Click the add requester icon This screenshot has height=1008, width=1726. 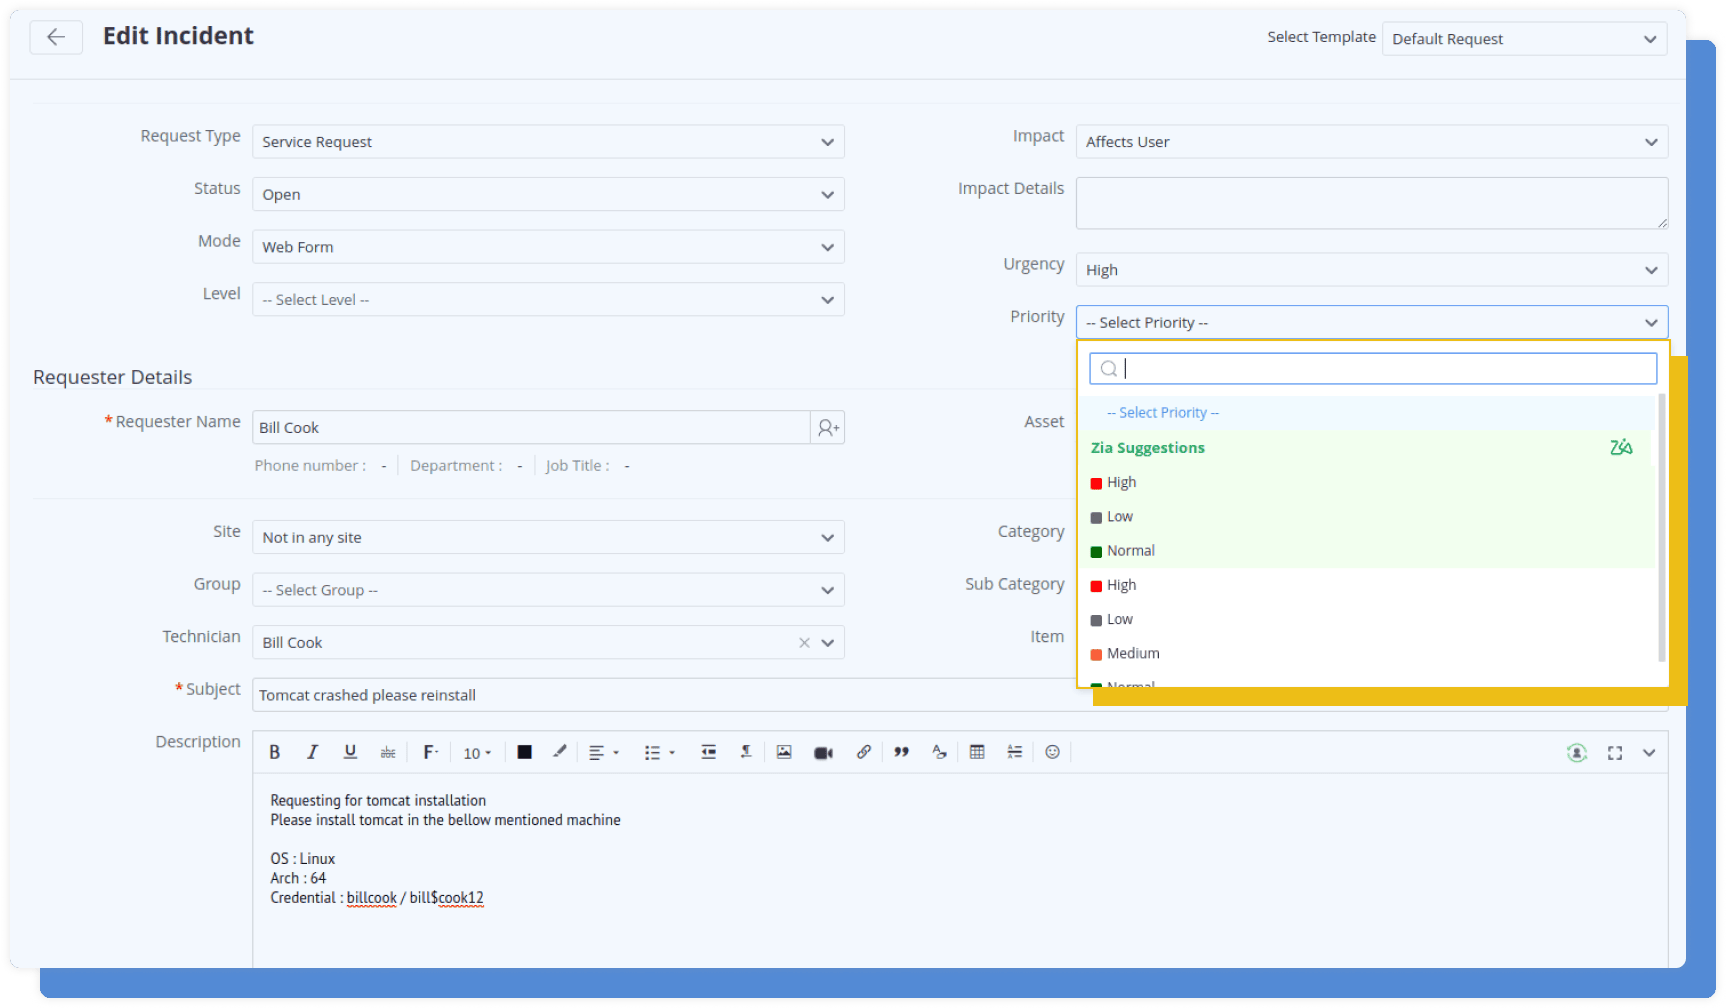tap(828, 428)
